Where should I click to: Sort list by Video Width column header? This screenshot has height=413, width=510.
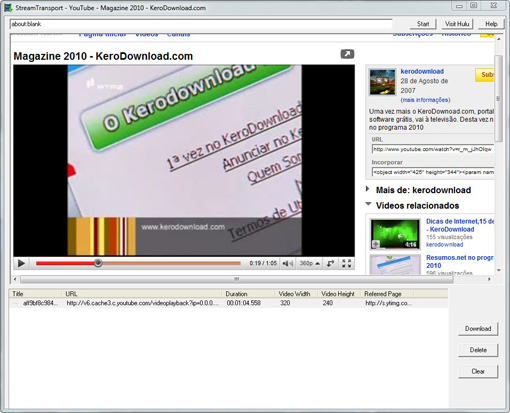tap(296, 294)
